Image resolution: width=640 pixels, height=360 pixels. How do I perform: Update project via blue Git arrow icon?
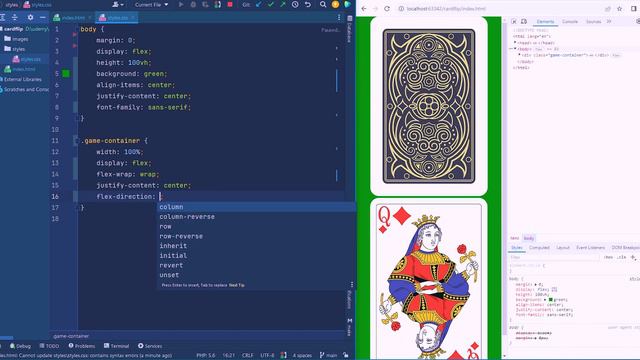(x=259, y=4)
